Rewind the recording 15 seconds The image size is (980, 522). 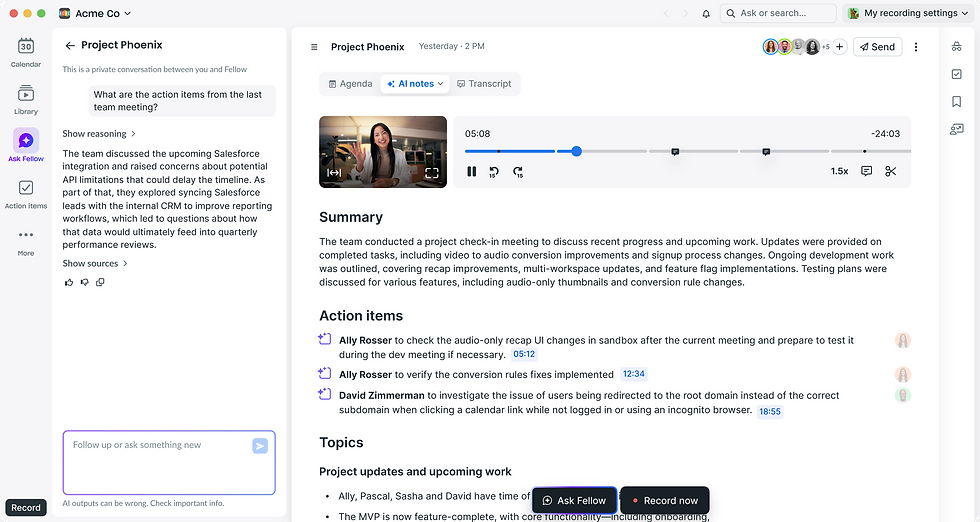[494, 172]
